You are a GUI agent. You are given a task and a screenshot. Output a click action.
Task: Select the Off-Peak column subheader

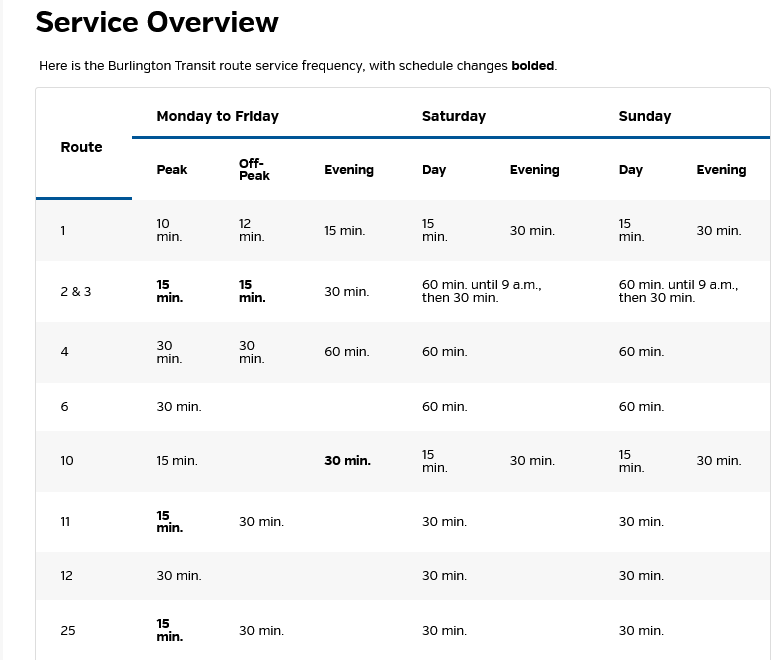254,170
